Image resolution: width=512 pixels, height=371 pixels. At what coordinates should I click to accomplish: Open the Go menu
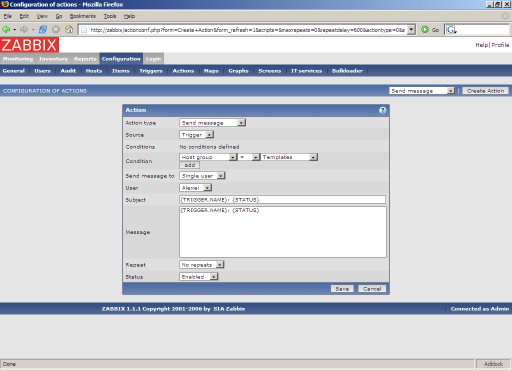point(59,16)
